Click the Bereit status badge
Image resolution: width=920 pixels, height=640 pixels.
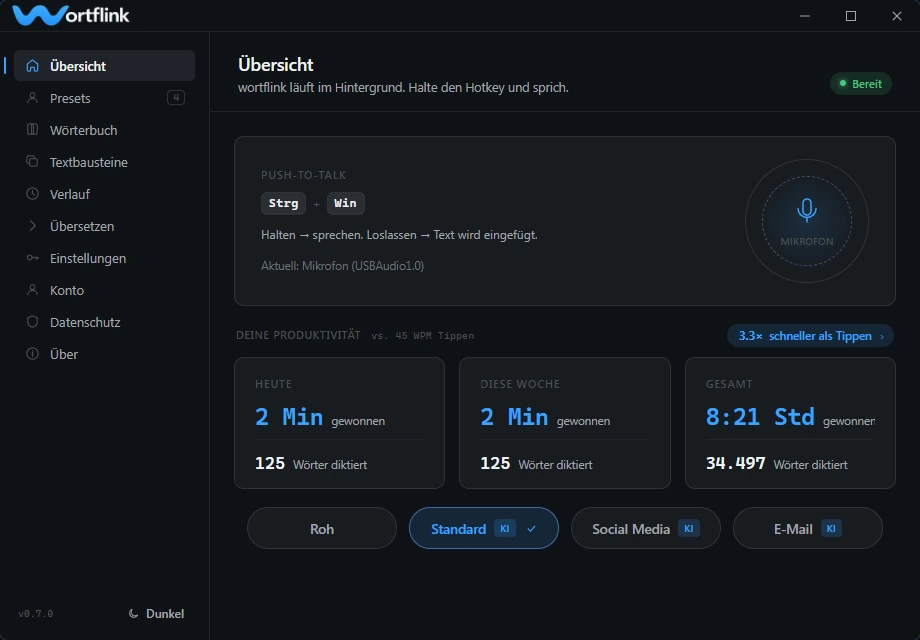coord(861,83)
